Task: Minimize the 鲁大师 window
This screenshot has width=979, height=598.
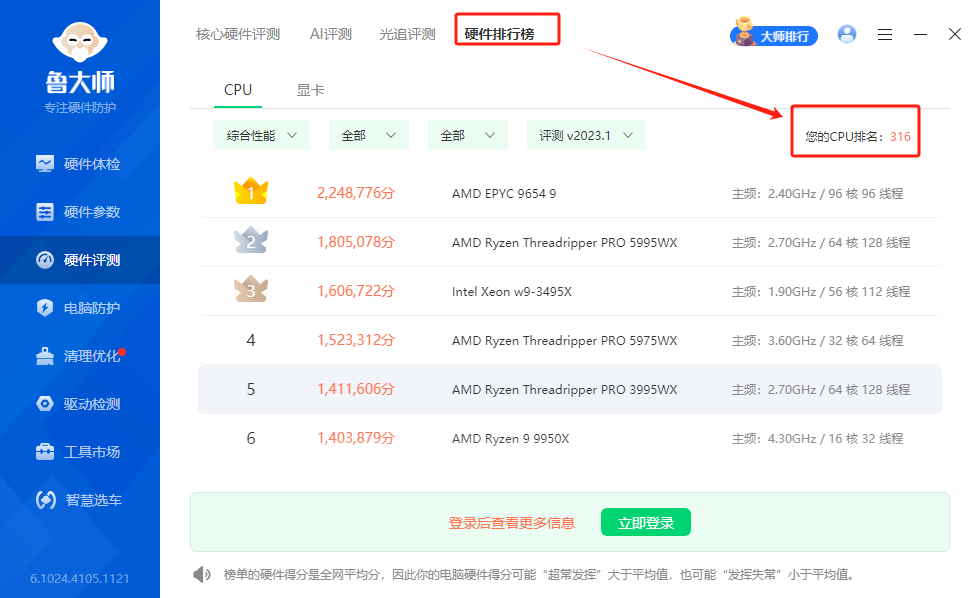Action: point(920,35)
